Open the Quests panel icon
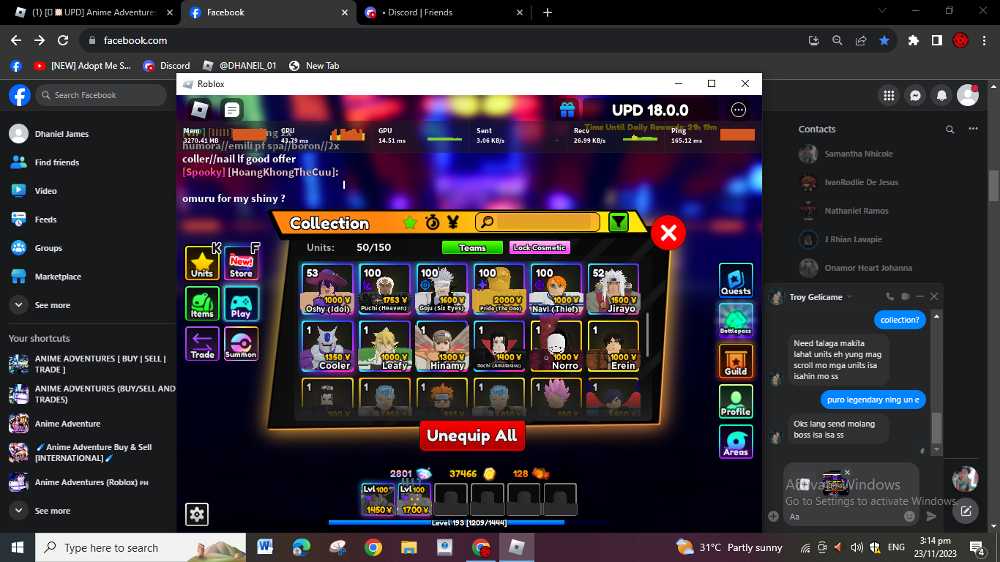Image resolution: width=1000 pixels, height=562 pixels. coord(735,280)
